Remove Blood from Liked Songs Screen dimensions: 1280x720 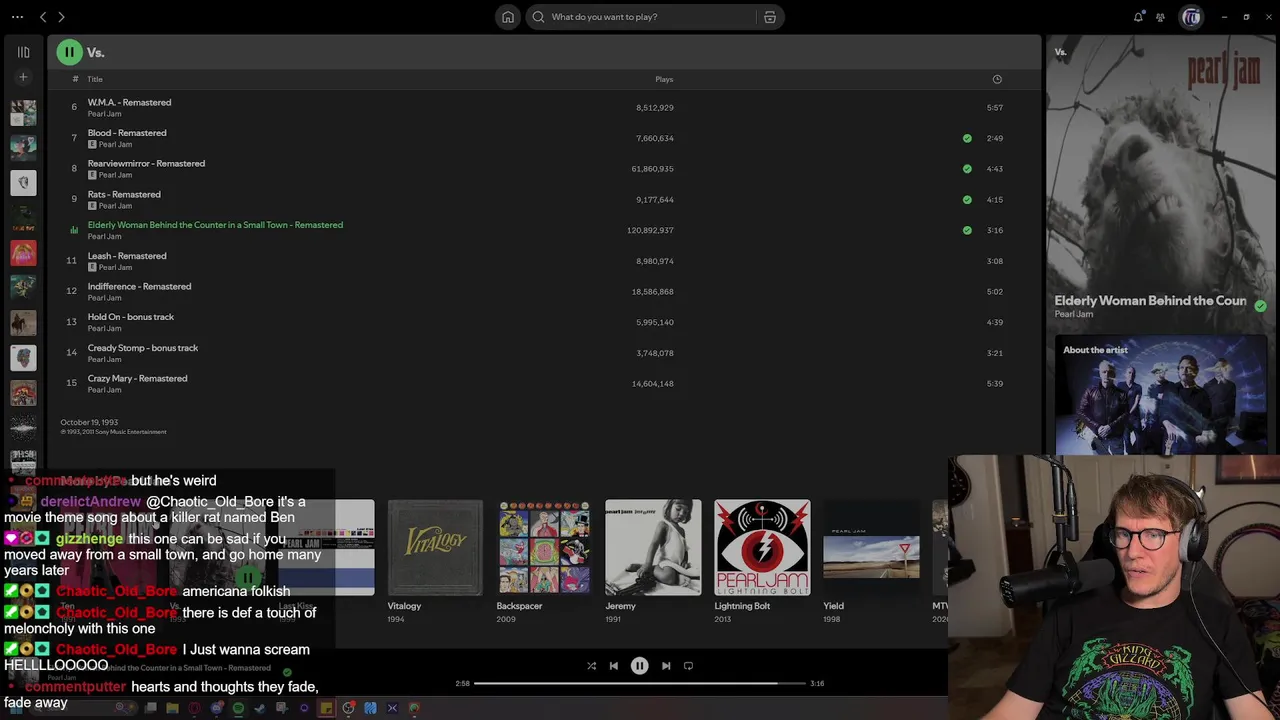pyautogui.click(x=967, y=138)
